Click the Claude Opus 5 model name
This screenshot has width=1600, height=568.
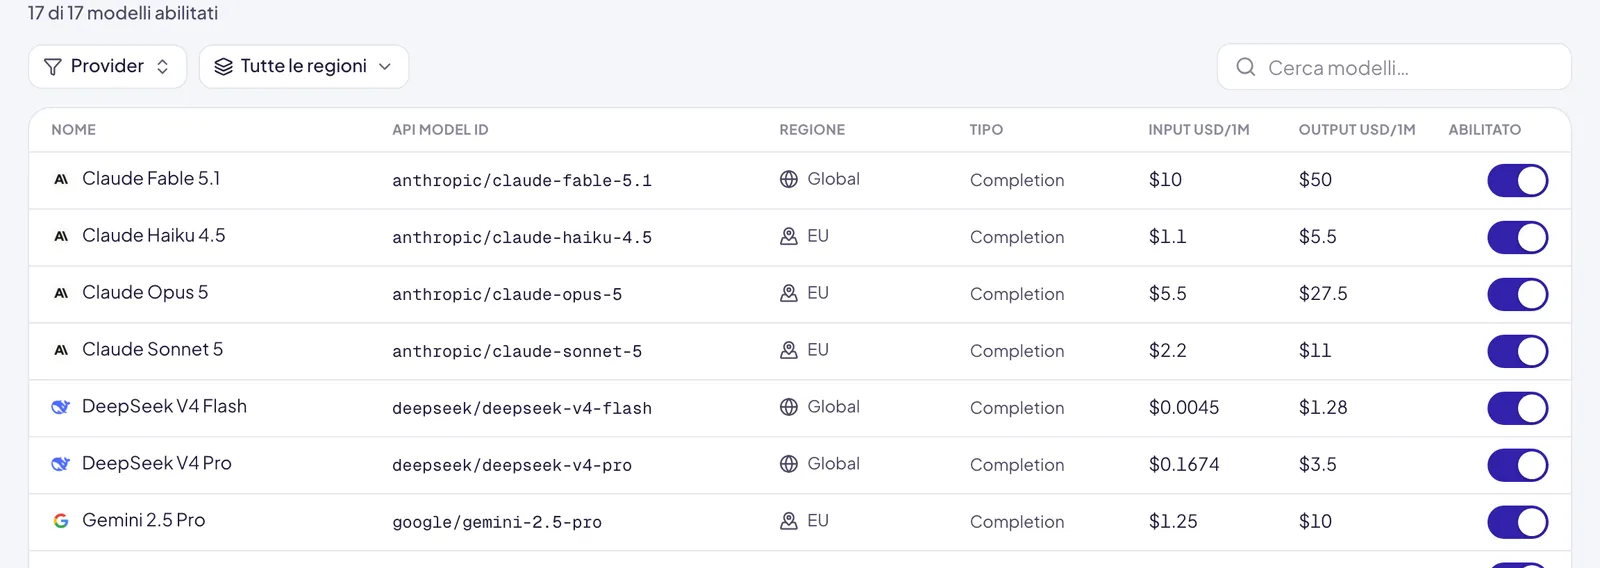tap(145, 293)
